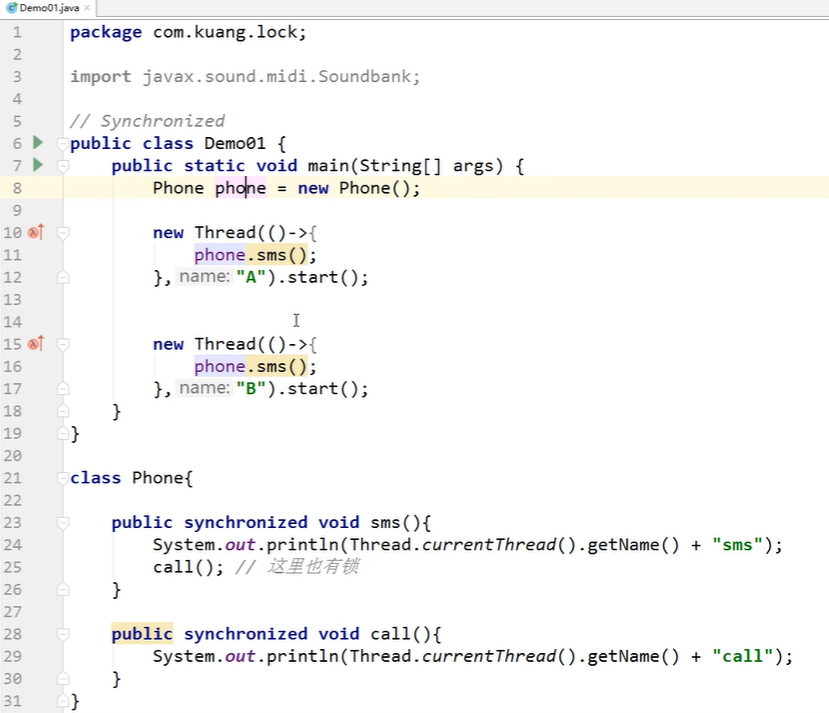Click '.start()' on line 12
This screenshot has height=713, width=829.
(318, 277)
